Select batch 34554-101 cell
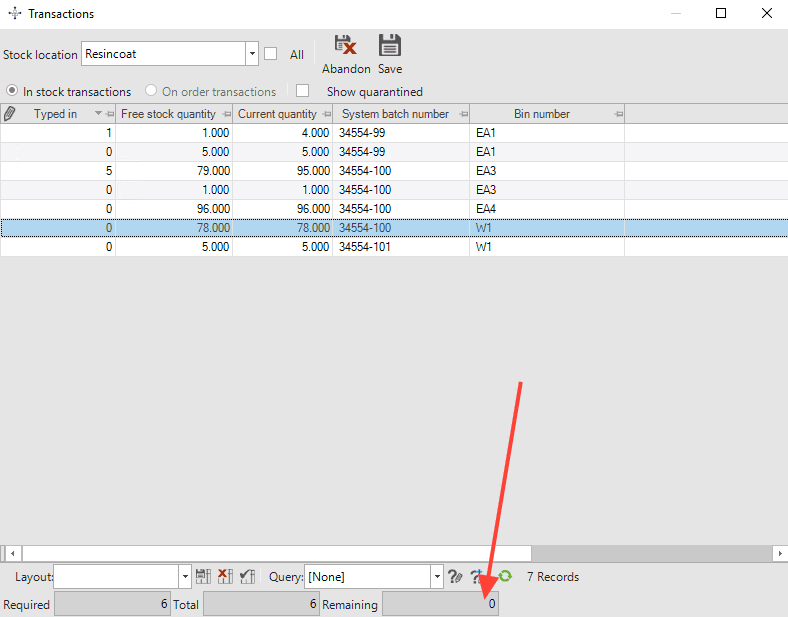The width and height of the screenshot is (788, 617). (x=401, y=247)
